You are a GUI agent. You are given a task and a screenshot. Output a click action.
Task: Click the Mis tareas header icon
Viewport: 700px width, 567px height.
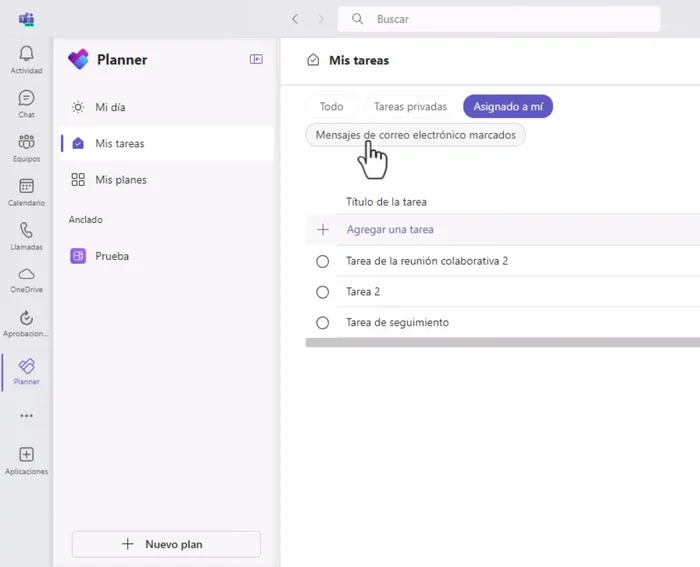pyautogui.click(x=313, y=60)
